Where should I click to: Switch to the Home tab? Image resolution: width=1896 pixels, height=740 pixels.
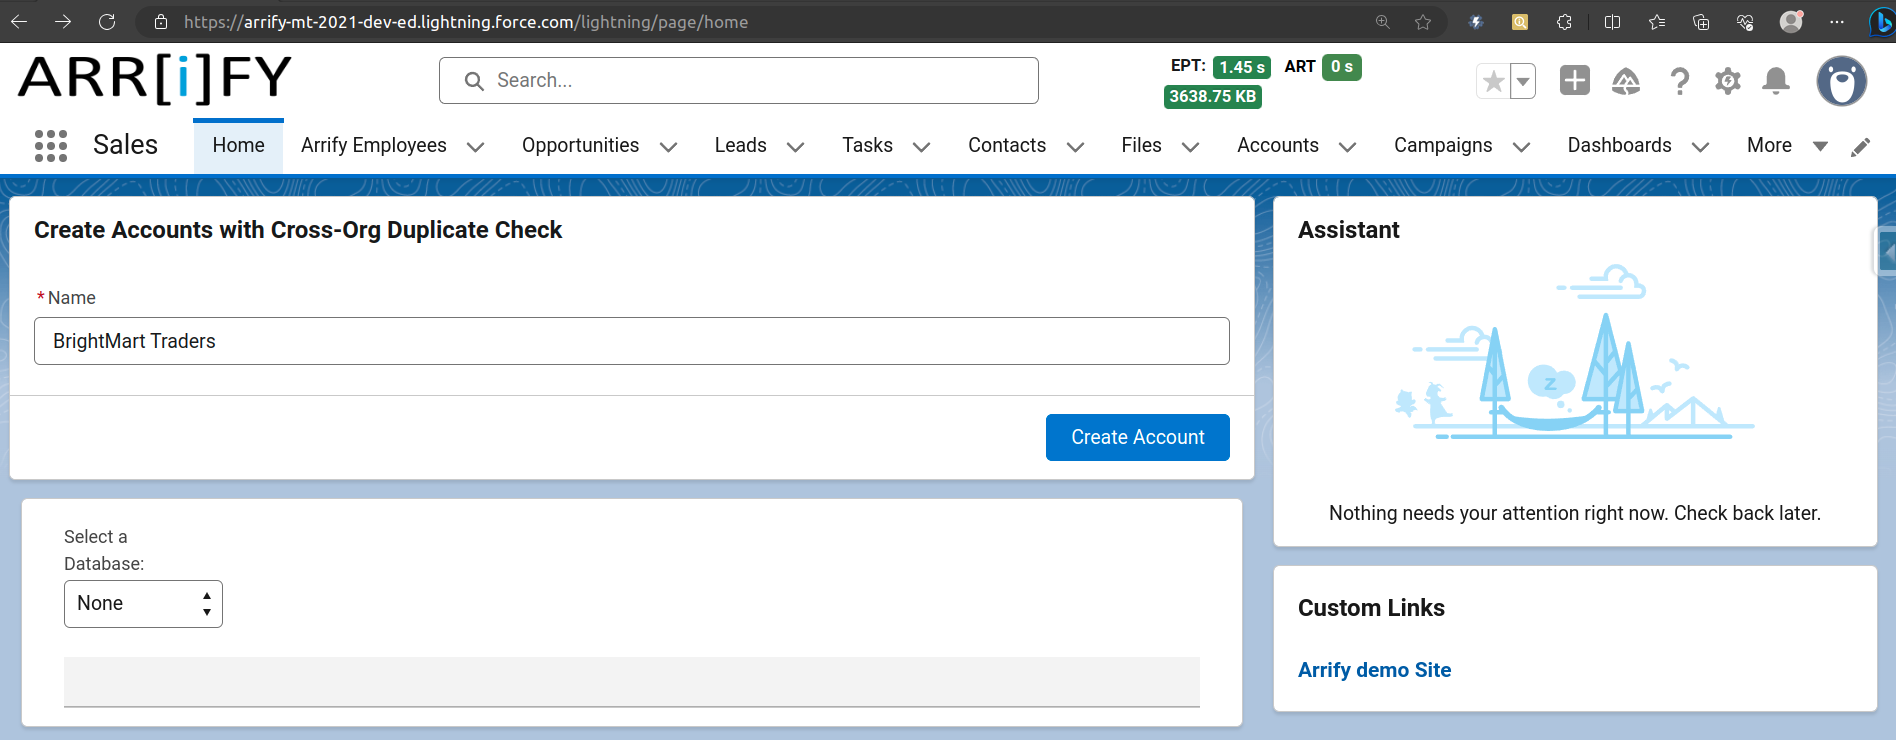tap(238, 146)
